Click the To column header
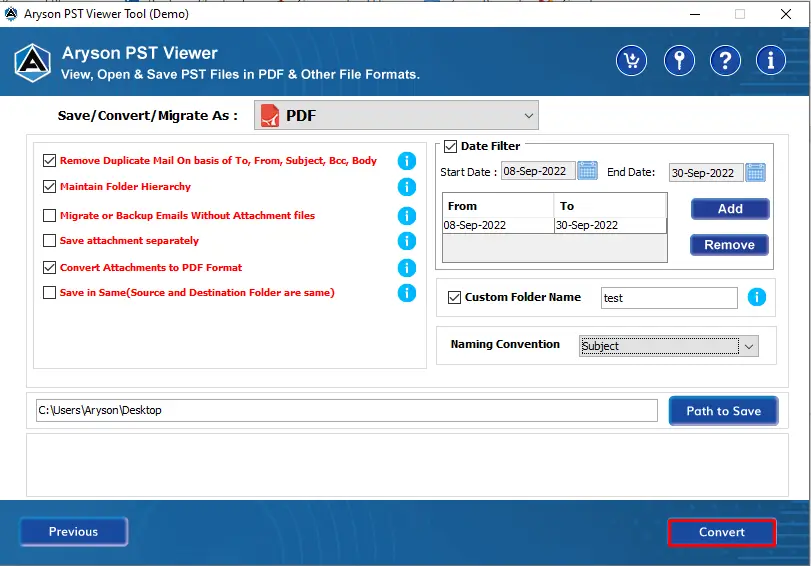The width and height of the screenshot is (811, 566). 610,206
